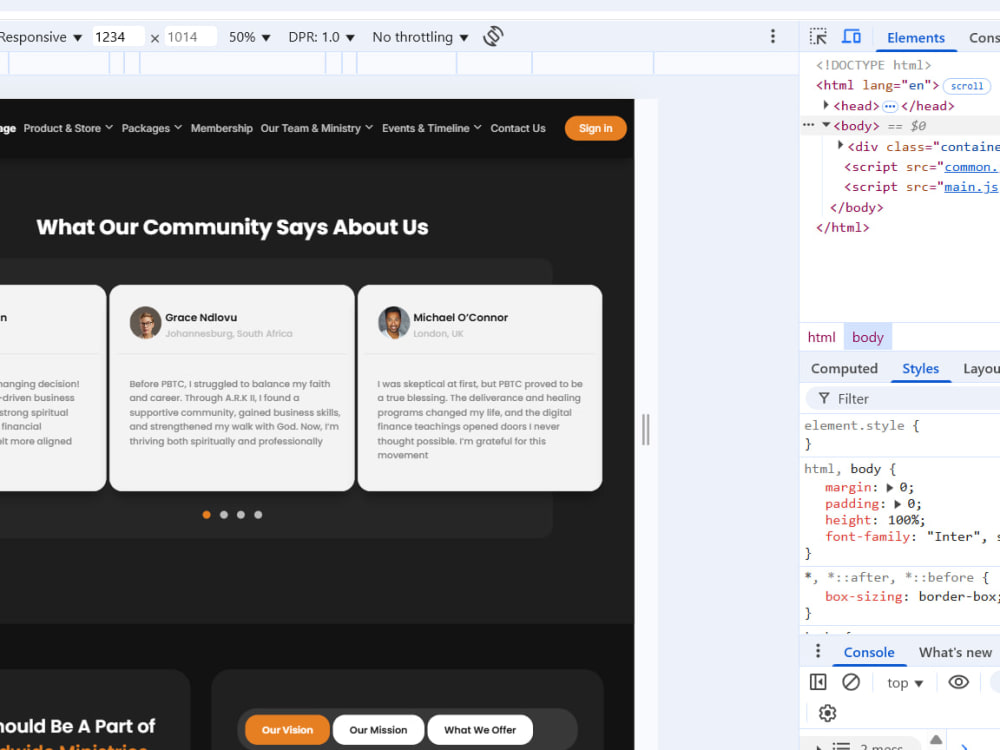The width and height of the screenshot is (1000, 750).
Task: Click the scroll badge next to html tag
Action: tap(966, 86)
